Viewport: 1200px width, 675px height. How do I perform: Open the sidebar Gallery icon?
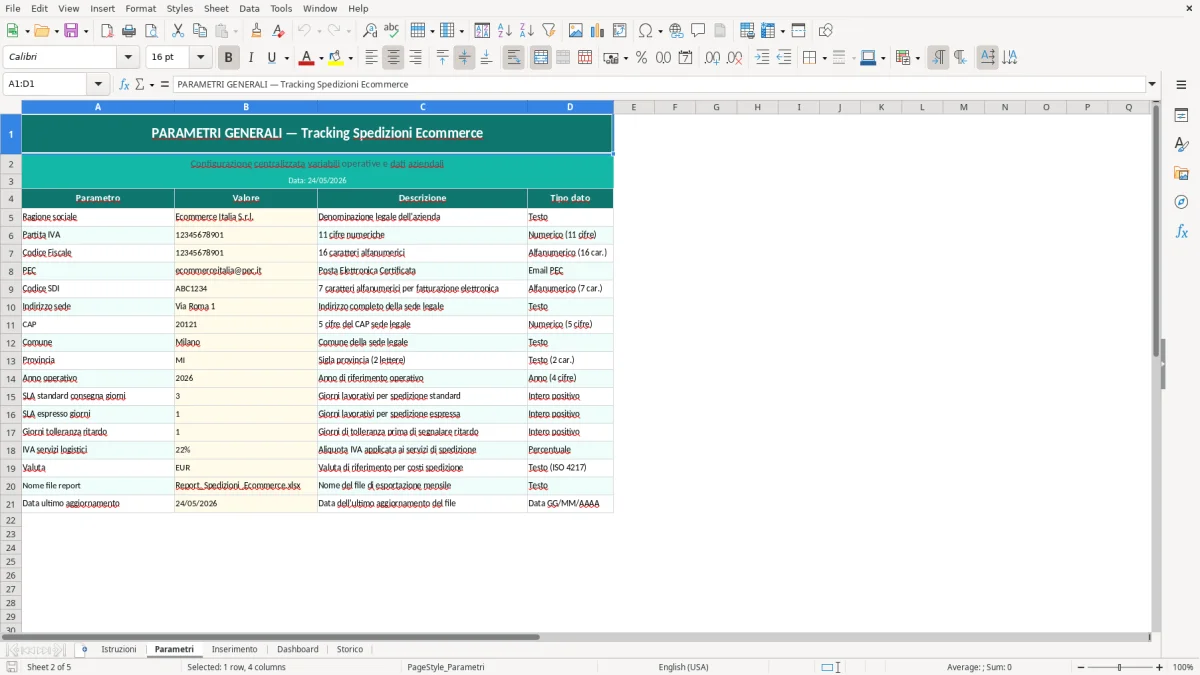1181,174
